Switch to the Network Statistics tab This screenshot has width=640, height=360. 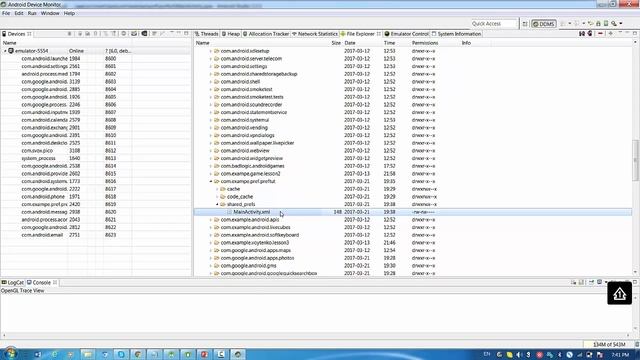pos(315,34)
